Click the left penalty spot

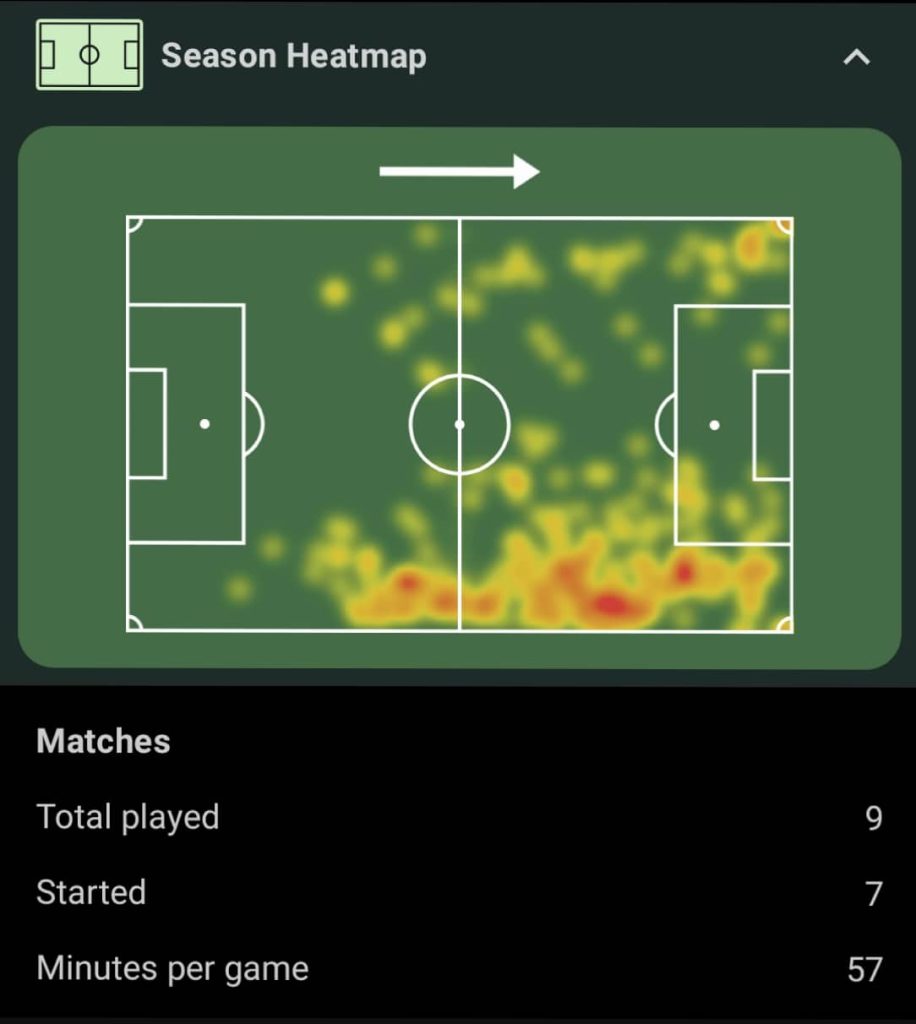pyautogui.click(x=204, y=424)
